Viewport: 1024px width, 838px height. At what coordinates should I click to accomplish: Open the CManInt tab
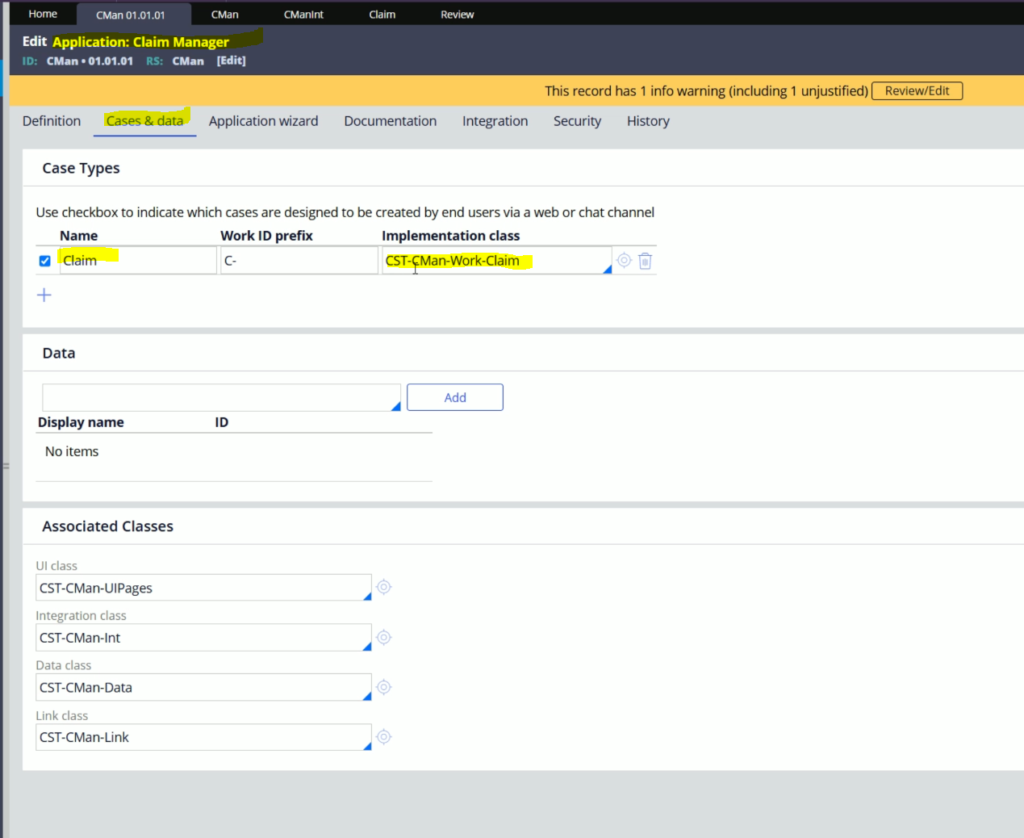(x=304, y=14)
